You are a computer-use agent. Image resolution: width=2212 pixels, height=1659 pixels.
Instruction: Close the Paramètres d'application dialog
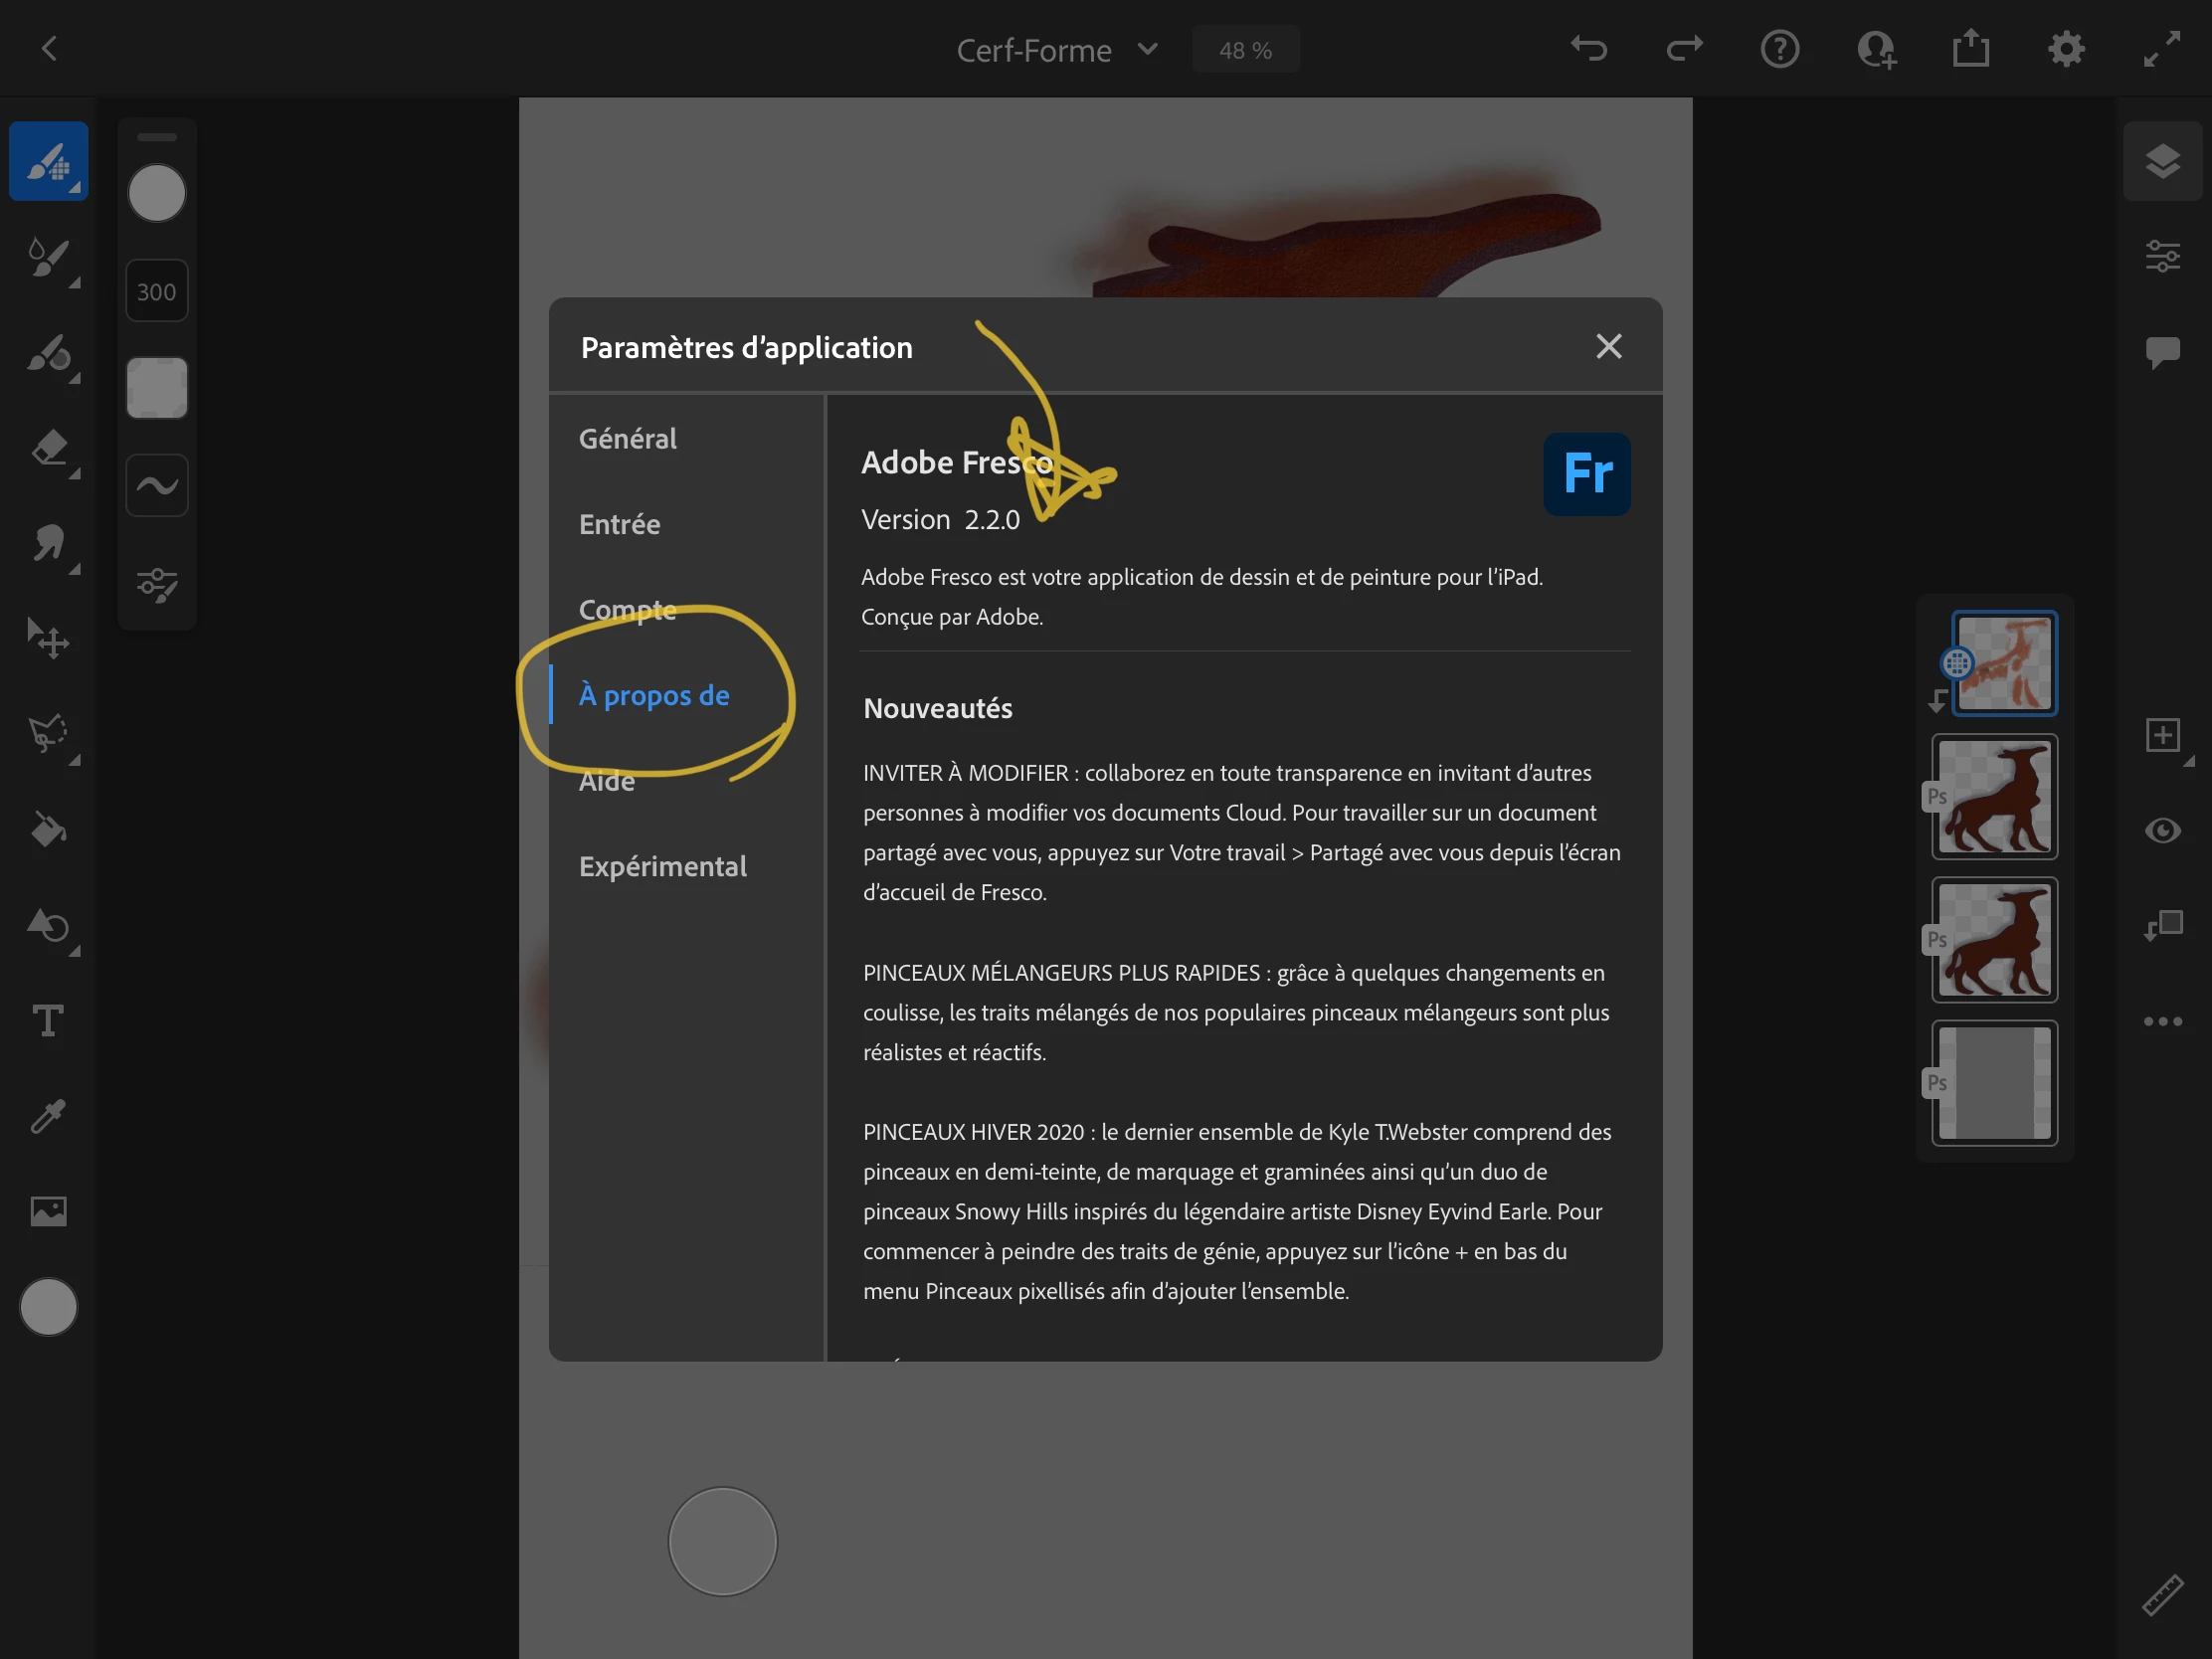click(1608, 346)
